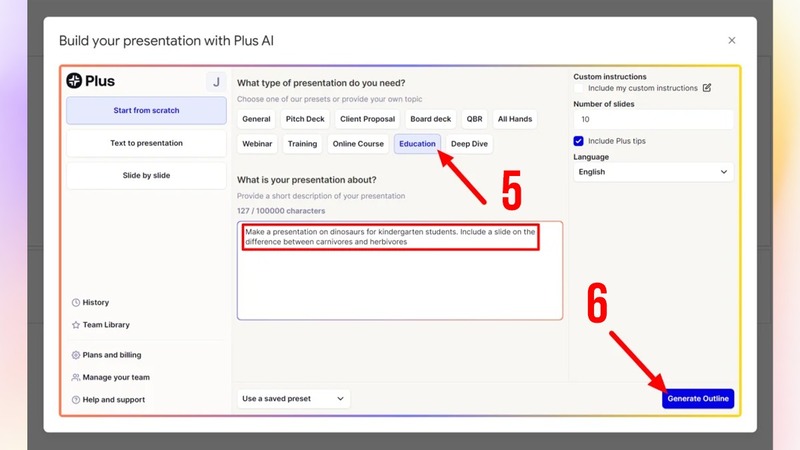800x450 pixels.
Task: Choose the Deep Dive preset
Action: click(x=469, y=144)
